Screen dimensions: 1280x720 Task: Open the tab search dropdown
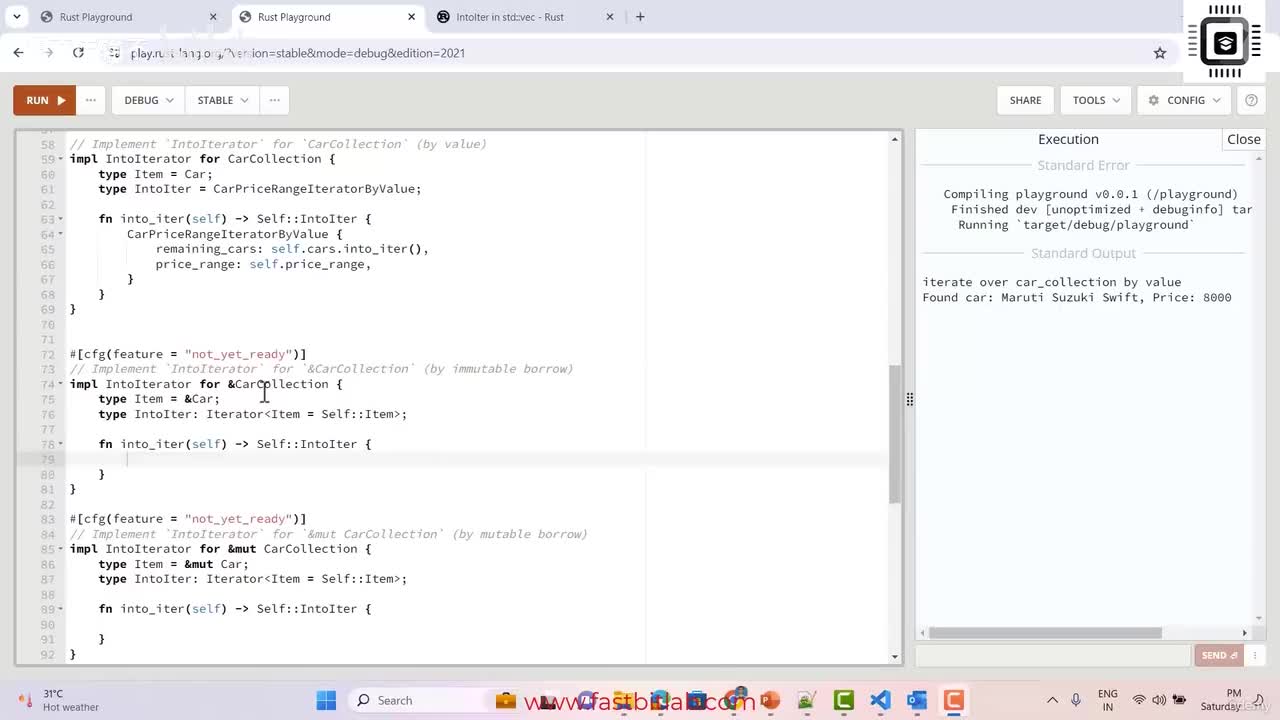(16, 17)
